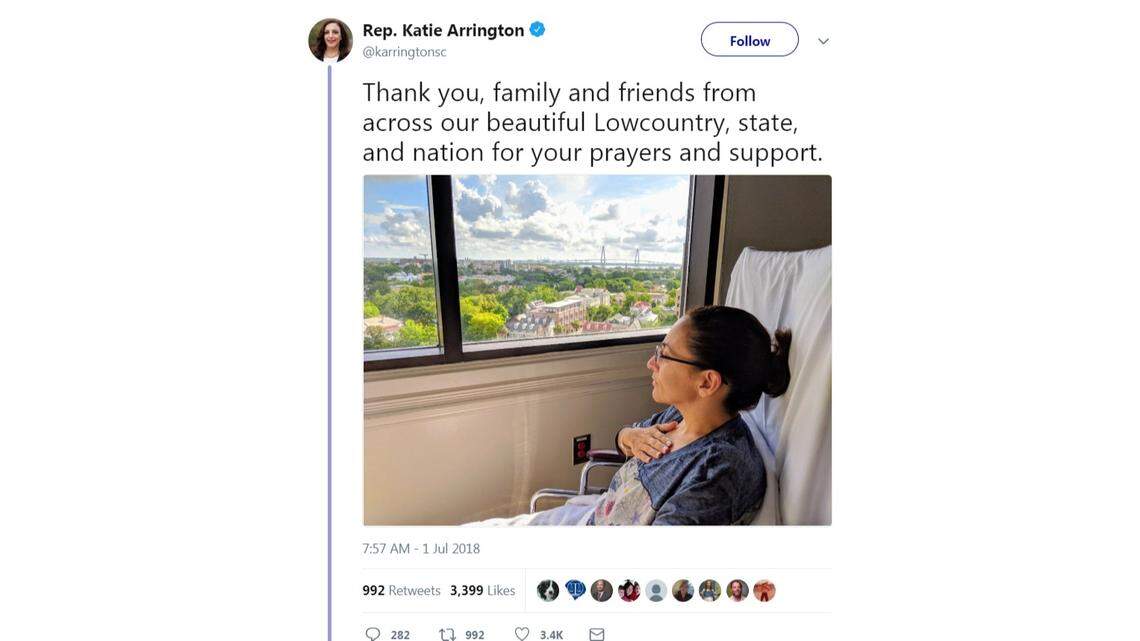
Task: Click the 3.4K like count
Action: pyautogui.click(x=551, y=634)
